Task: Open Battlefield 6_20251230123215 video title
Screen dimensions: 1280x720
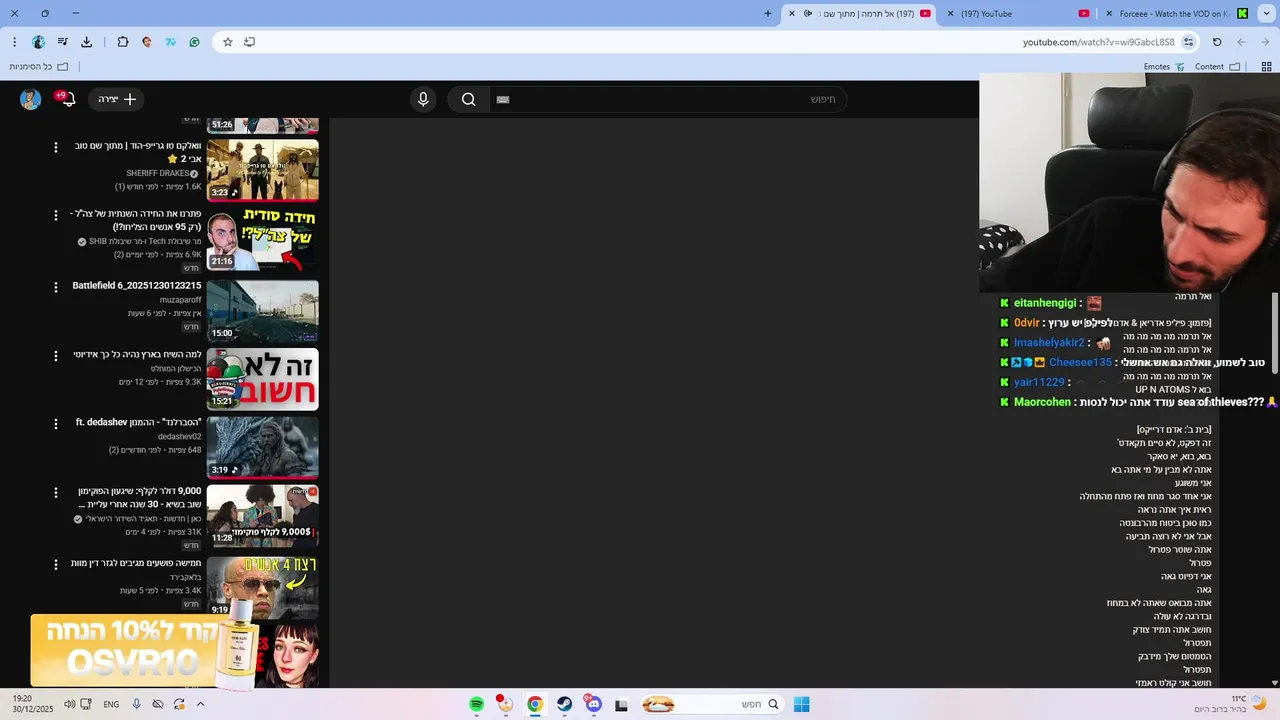Action: coord(137,286)
